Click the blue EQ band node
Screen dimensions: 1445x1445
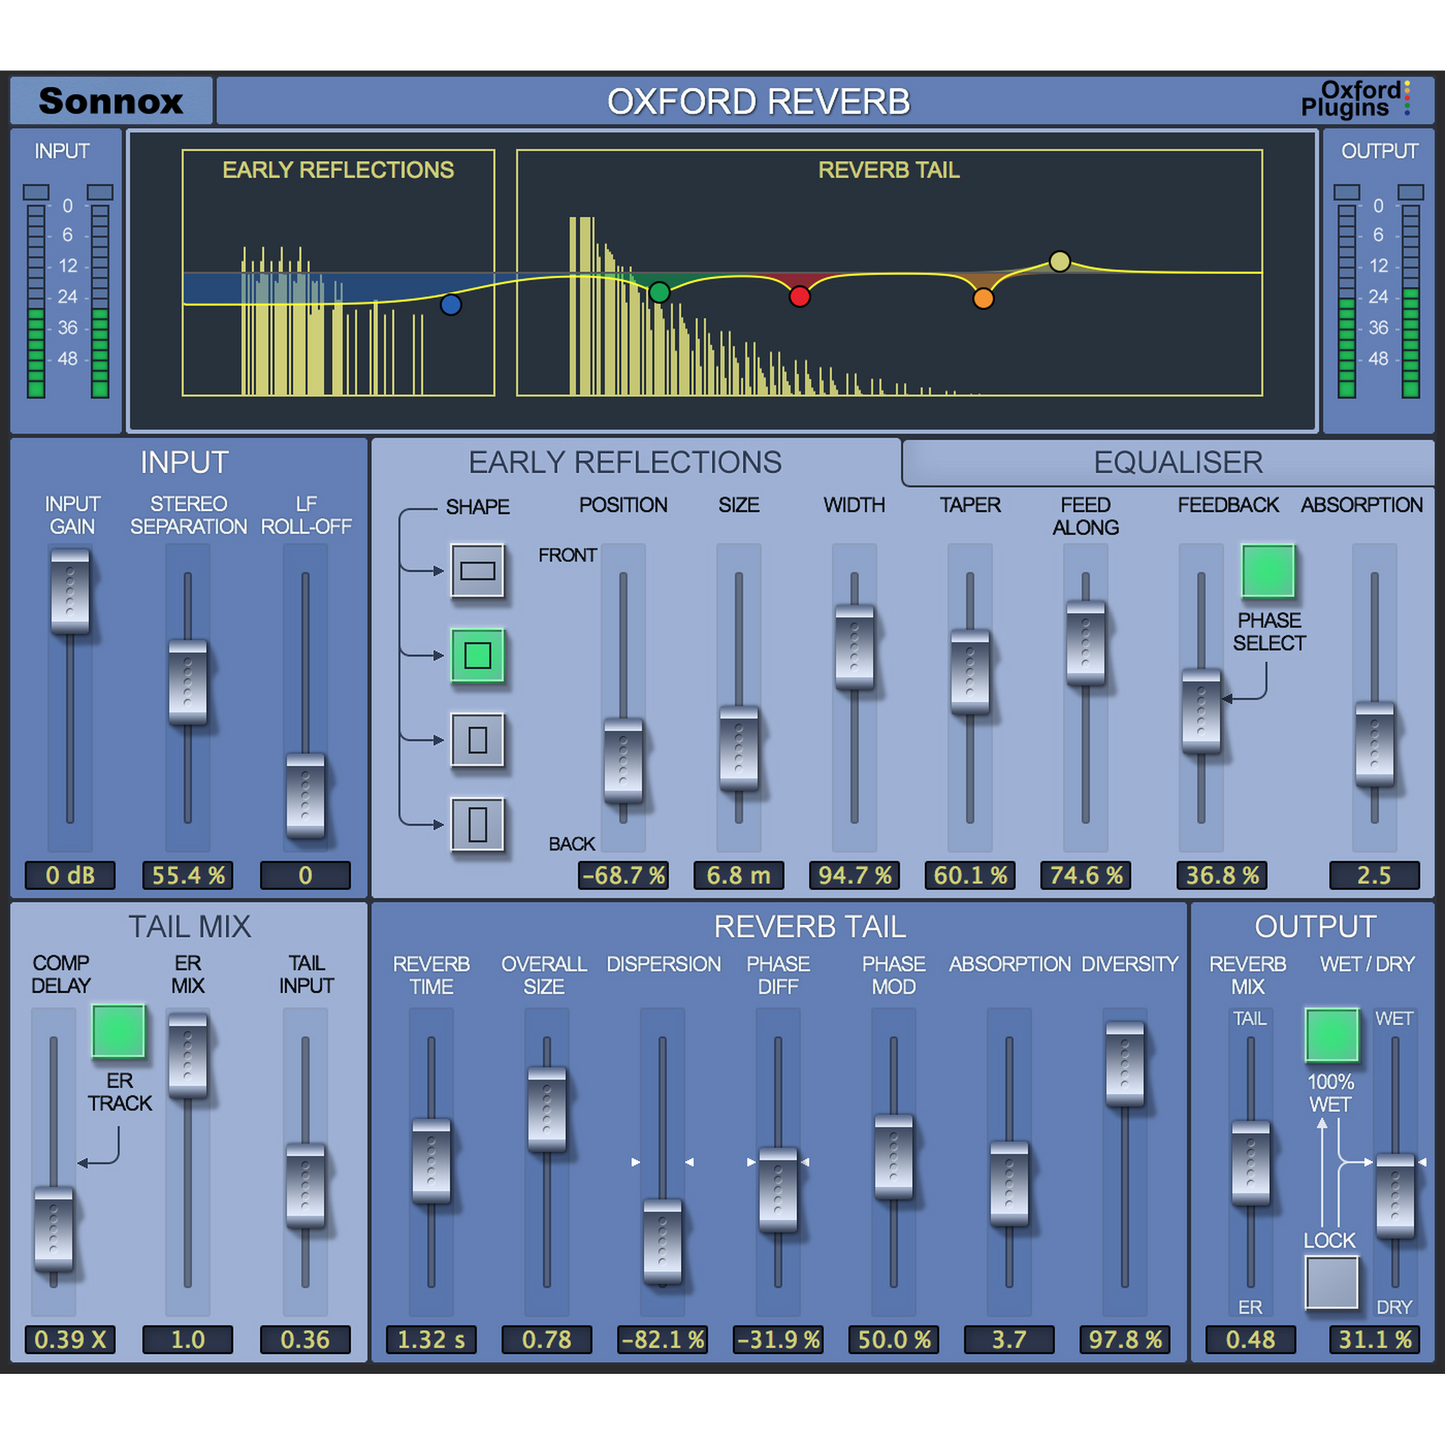[x=451, y=305]
